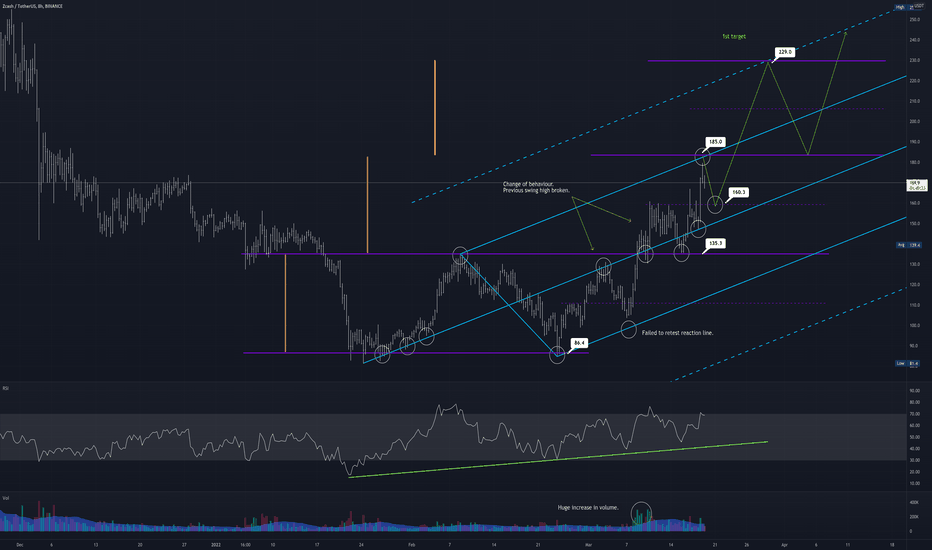The image size is (932, 550).
Task: Click 'Failed to retest reaction line' note
Action: point(678,333)
